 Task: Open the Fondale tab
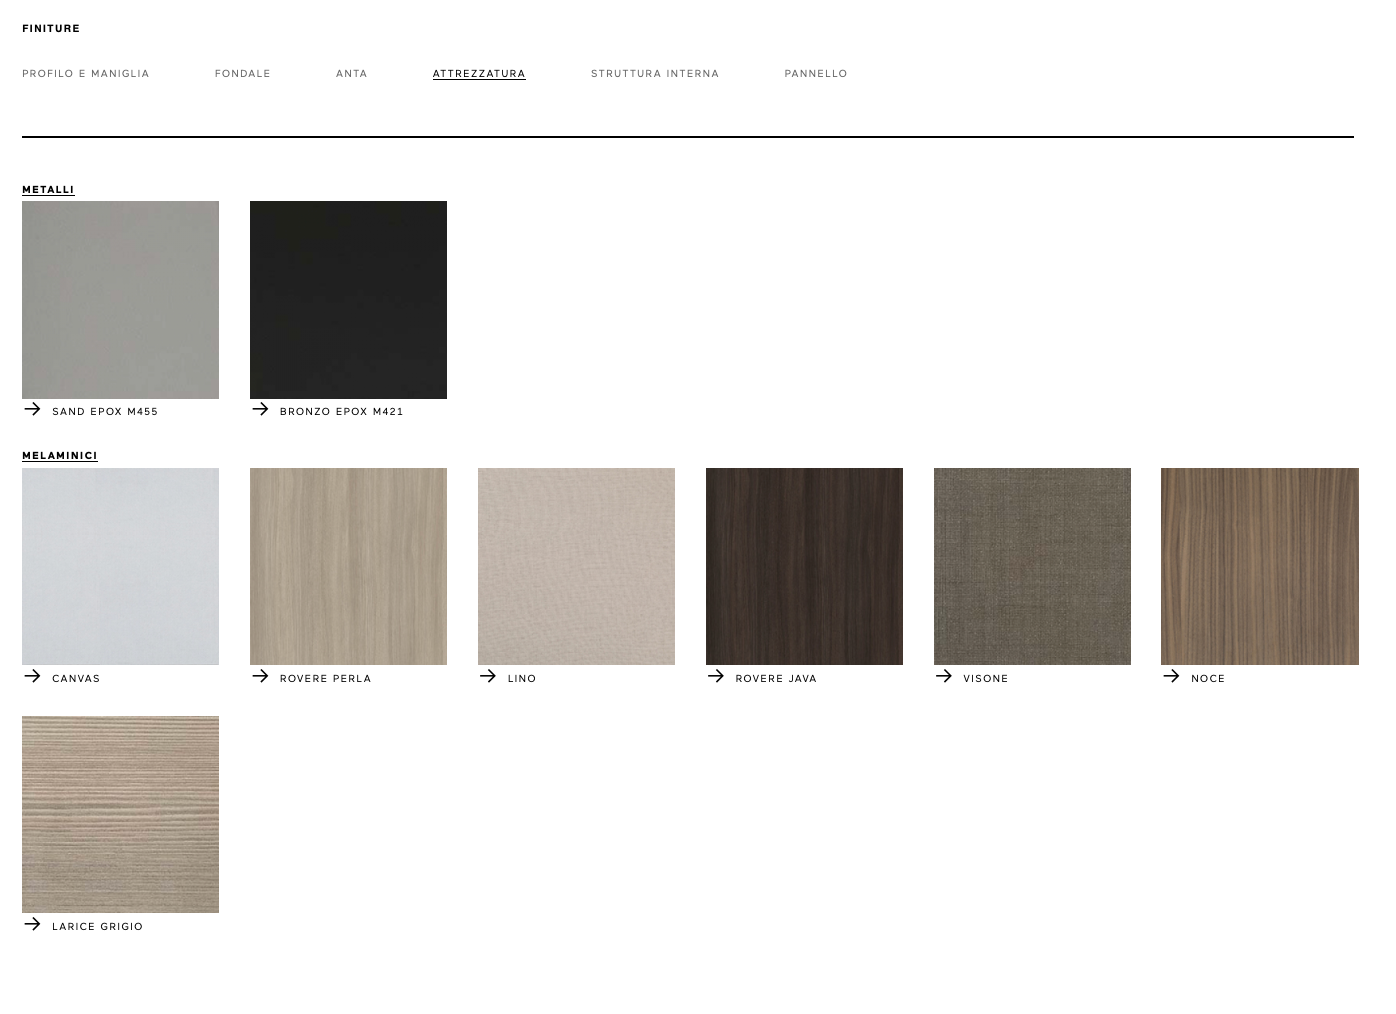pyautogui.click(x=243, y=74)
